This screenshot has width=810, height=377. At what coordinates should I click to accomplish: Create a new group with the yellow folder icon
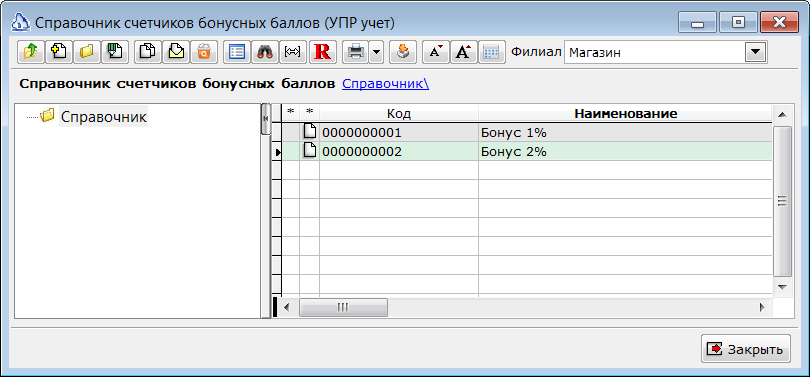tap(86, 52)
